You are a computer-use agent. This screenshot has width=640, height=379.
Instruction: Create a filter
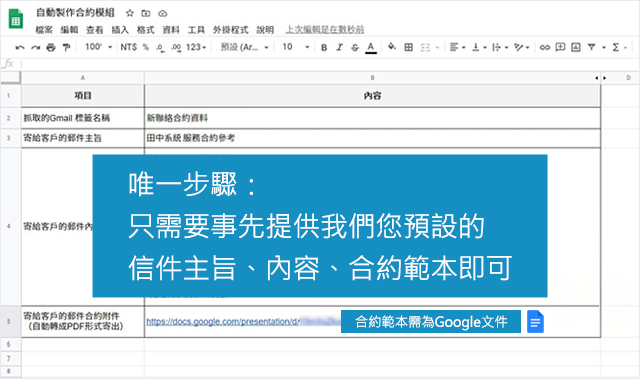(x=591, y=47)
